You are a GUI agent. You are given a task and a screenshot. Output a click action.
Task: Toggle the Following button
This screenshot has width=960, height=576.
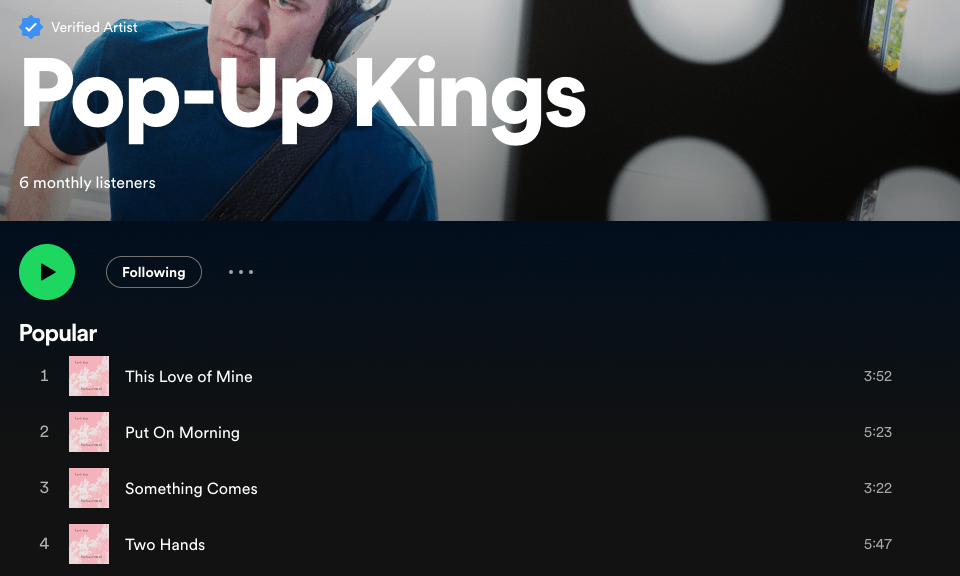tap(154, 272)
